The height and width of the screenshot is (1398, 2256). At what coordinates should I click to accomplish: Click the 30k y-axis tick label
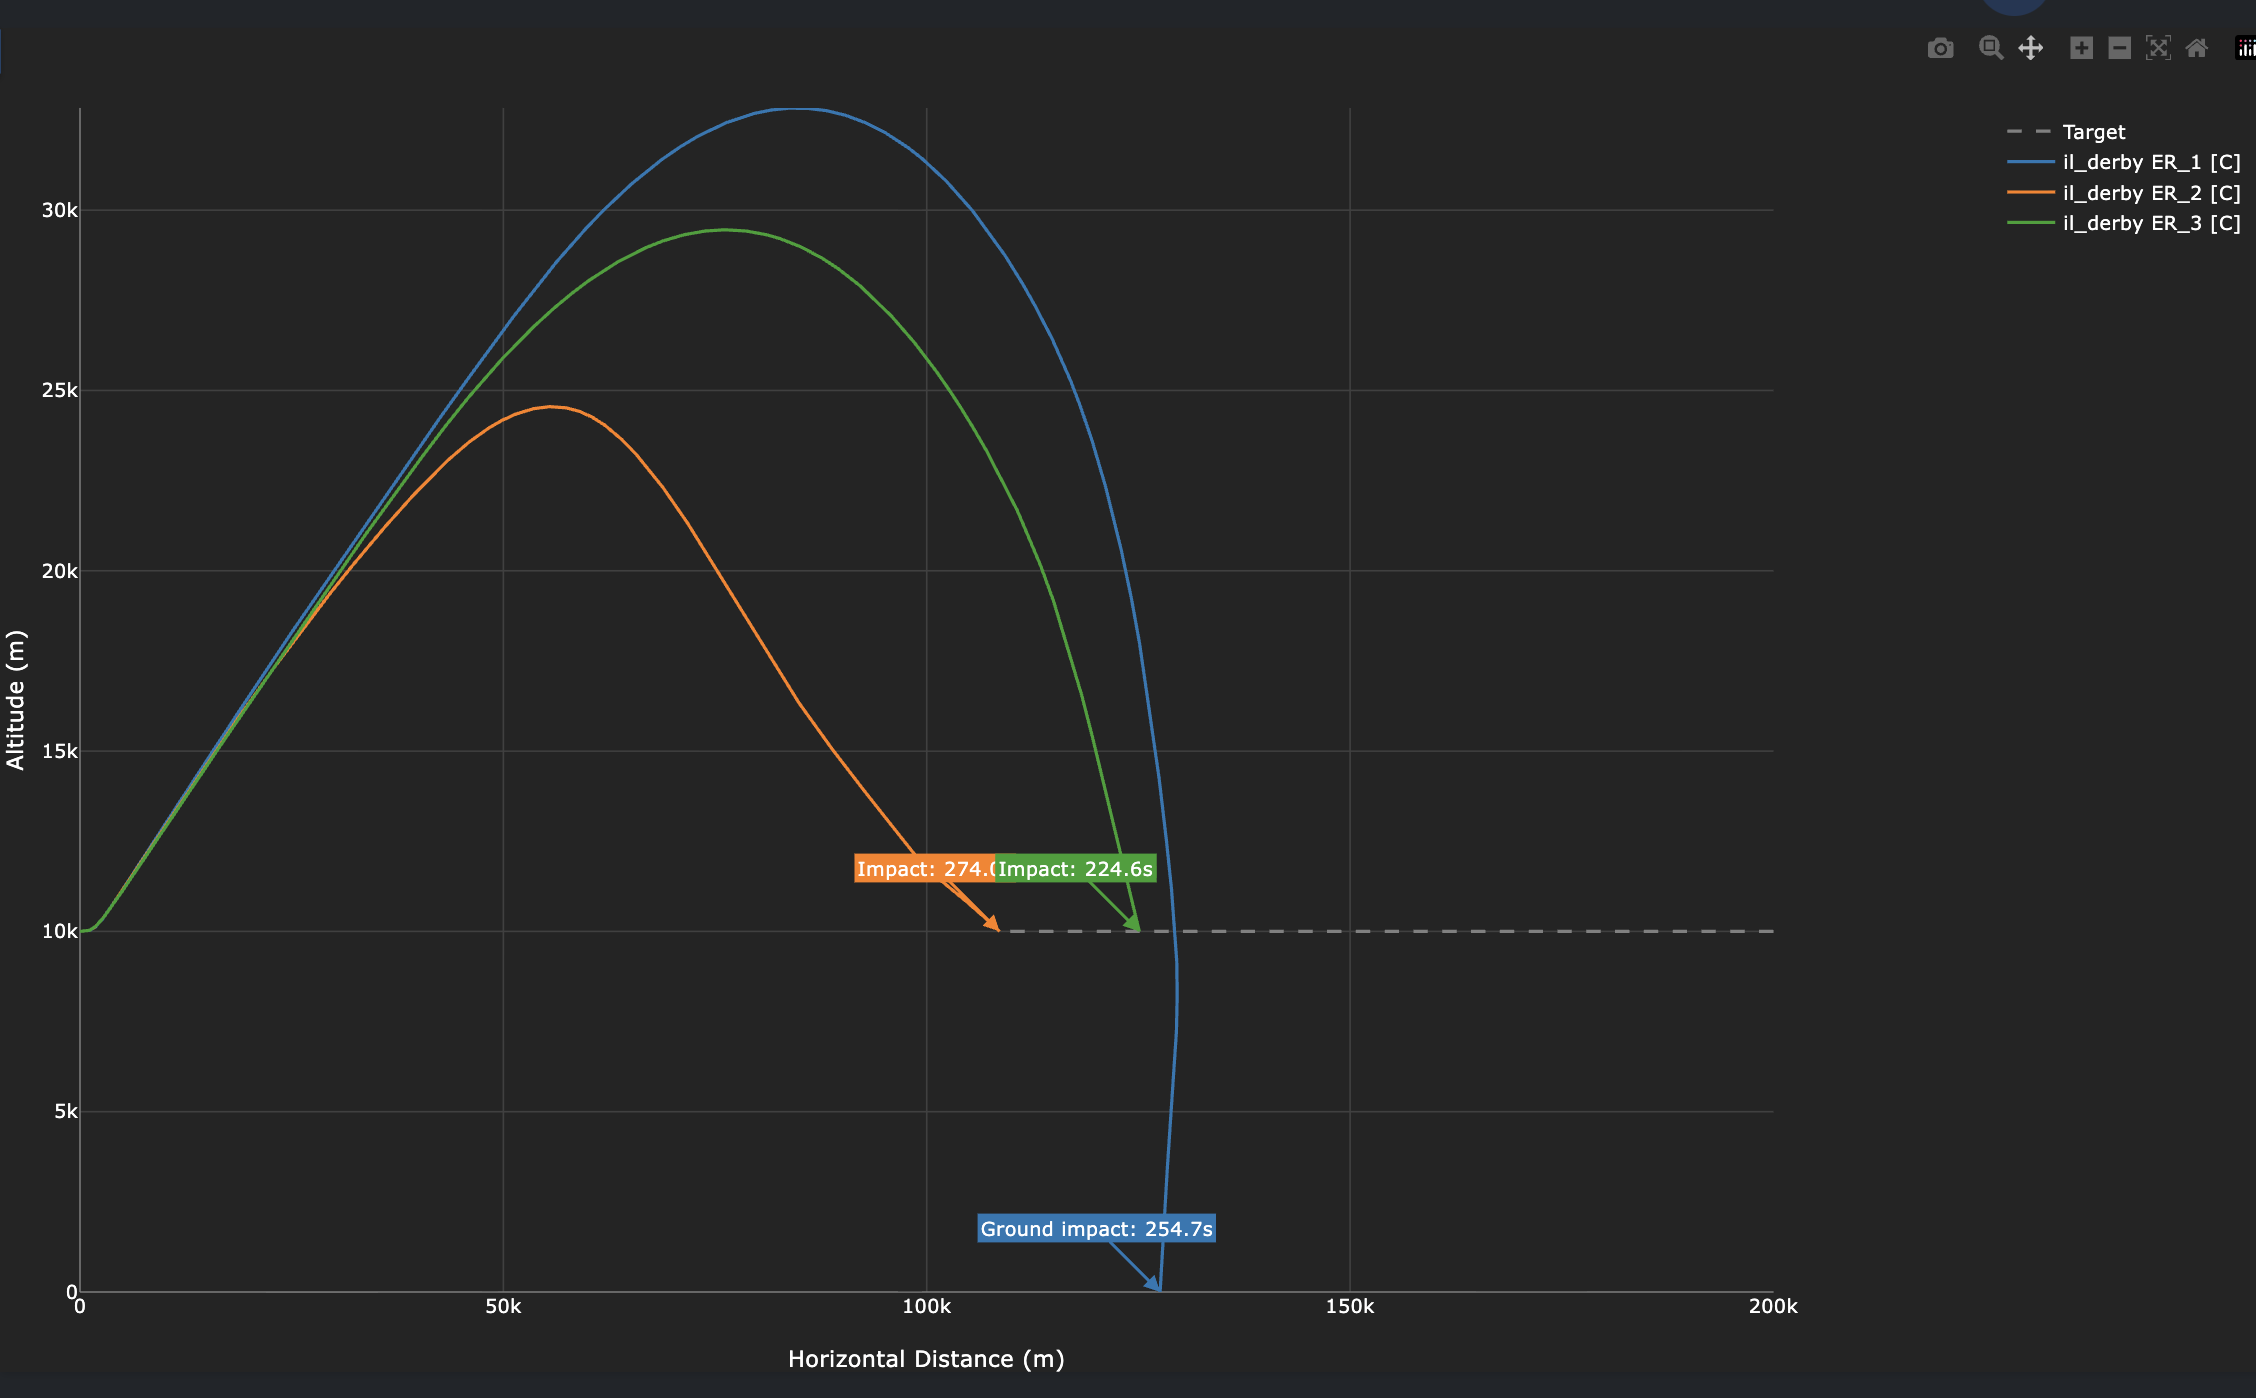(59, 210)
